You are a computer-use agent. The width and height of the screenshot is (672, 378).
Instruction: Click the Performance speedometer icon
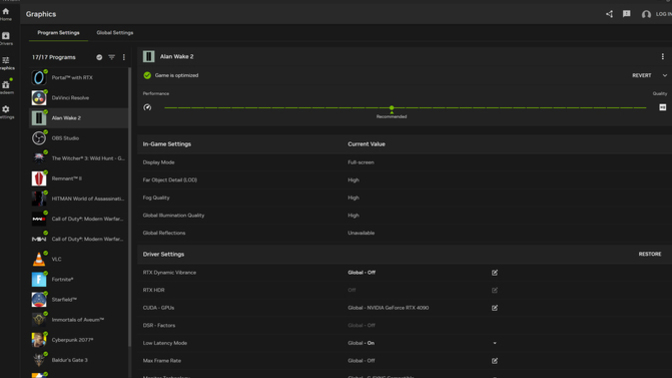(147, 107)
